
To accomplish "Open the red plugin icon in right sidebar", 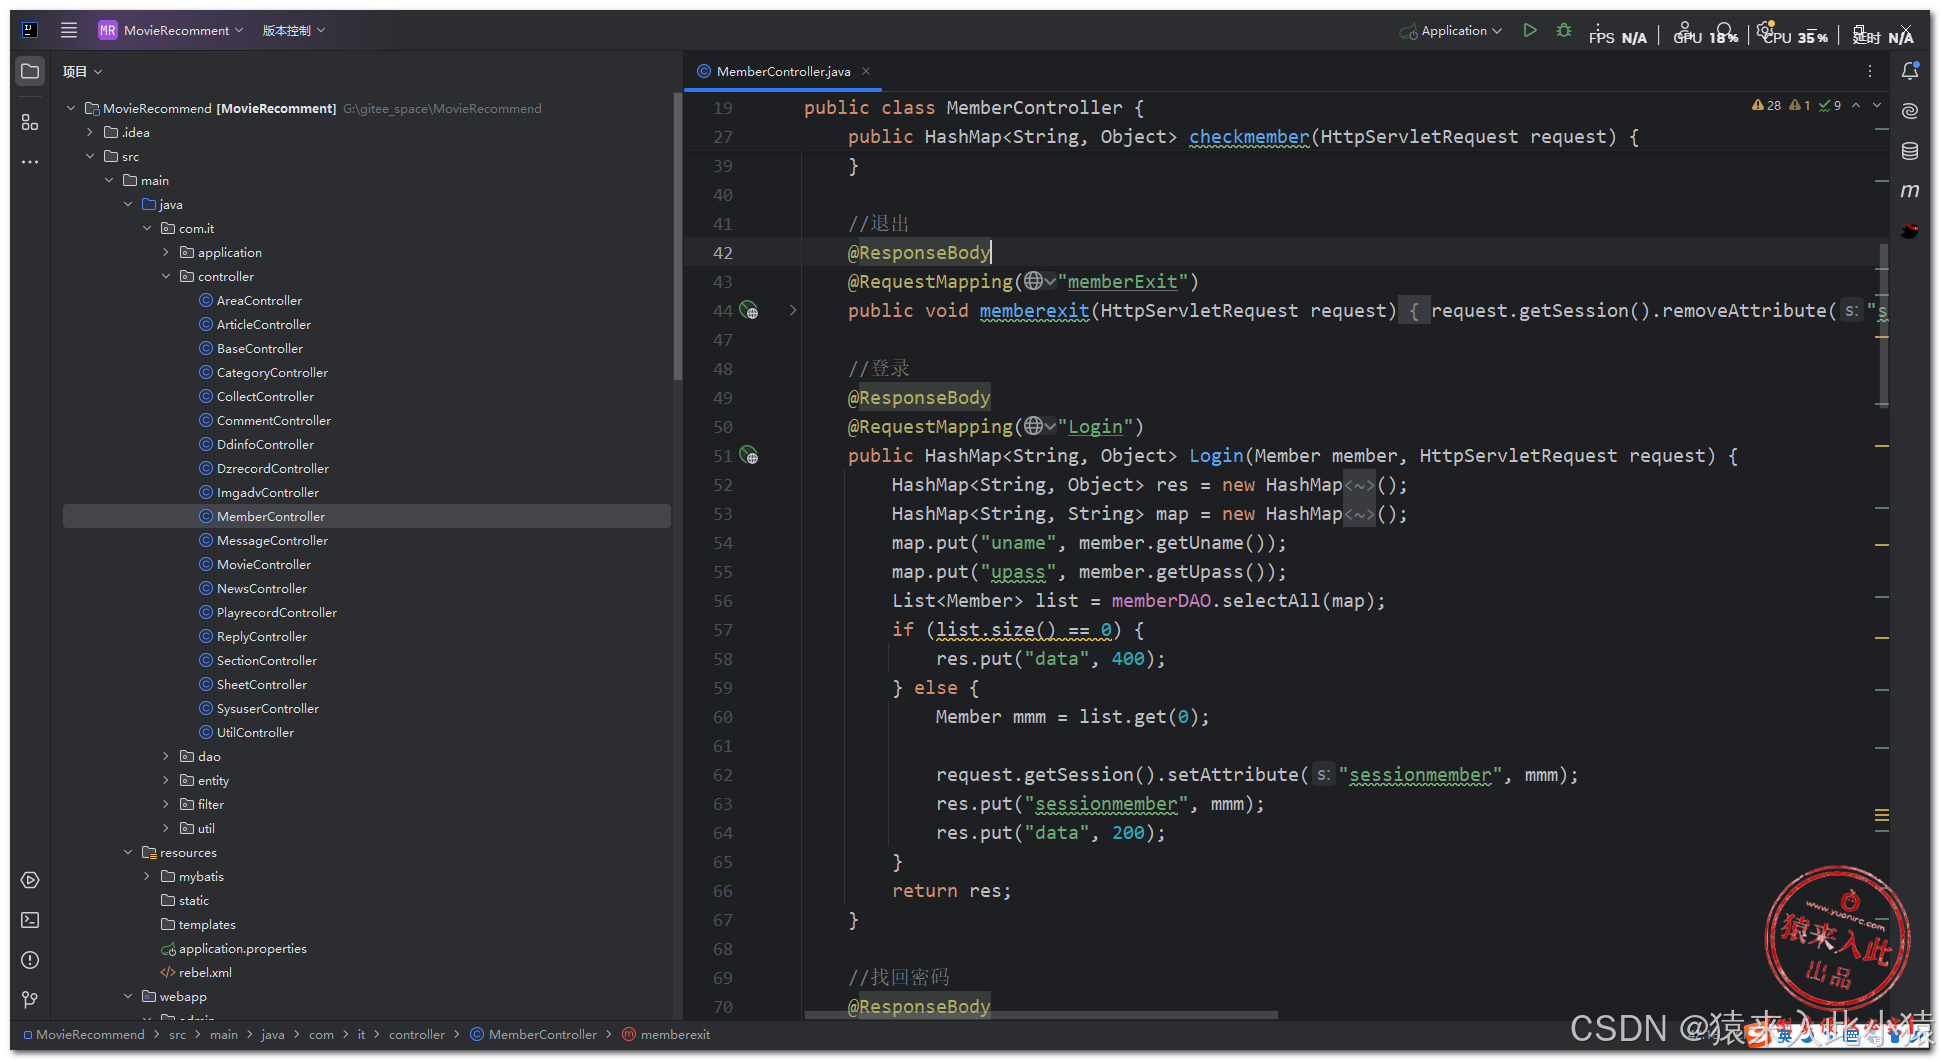I will [x=1910, y=230].
